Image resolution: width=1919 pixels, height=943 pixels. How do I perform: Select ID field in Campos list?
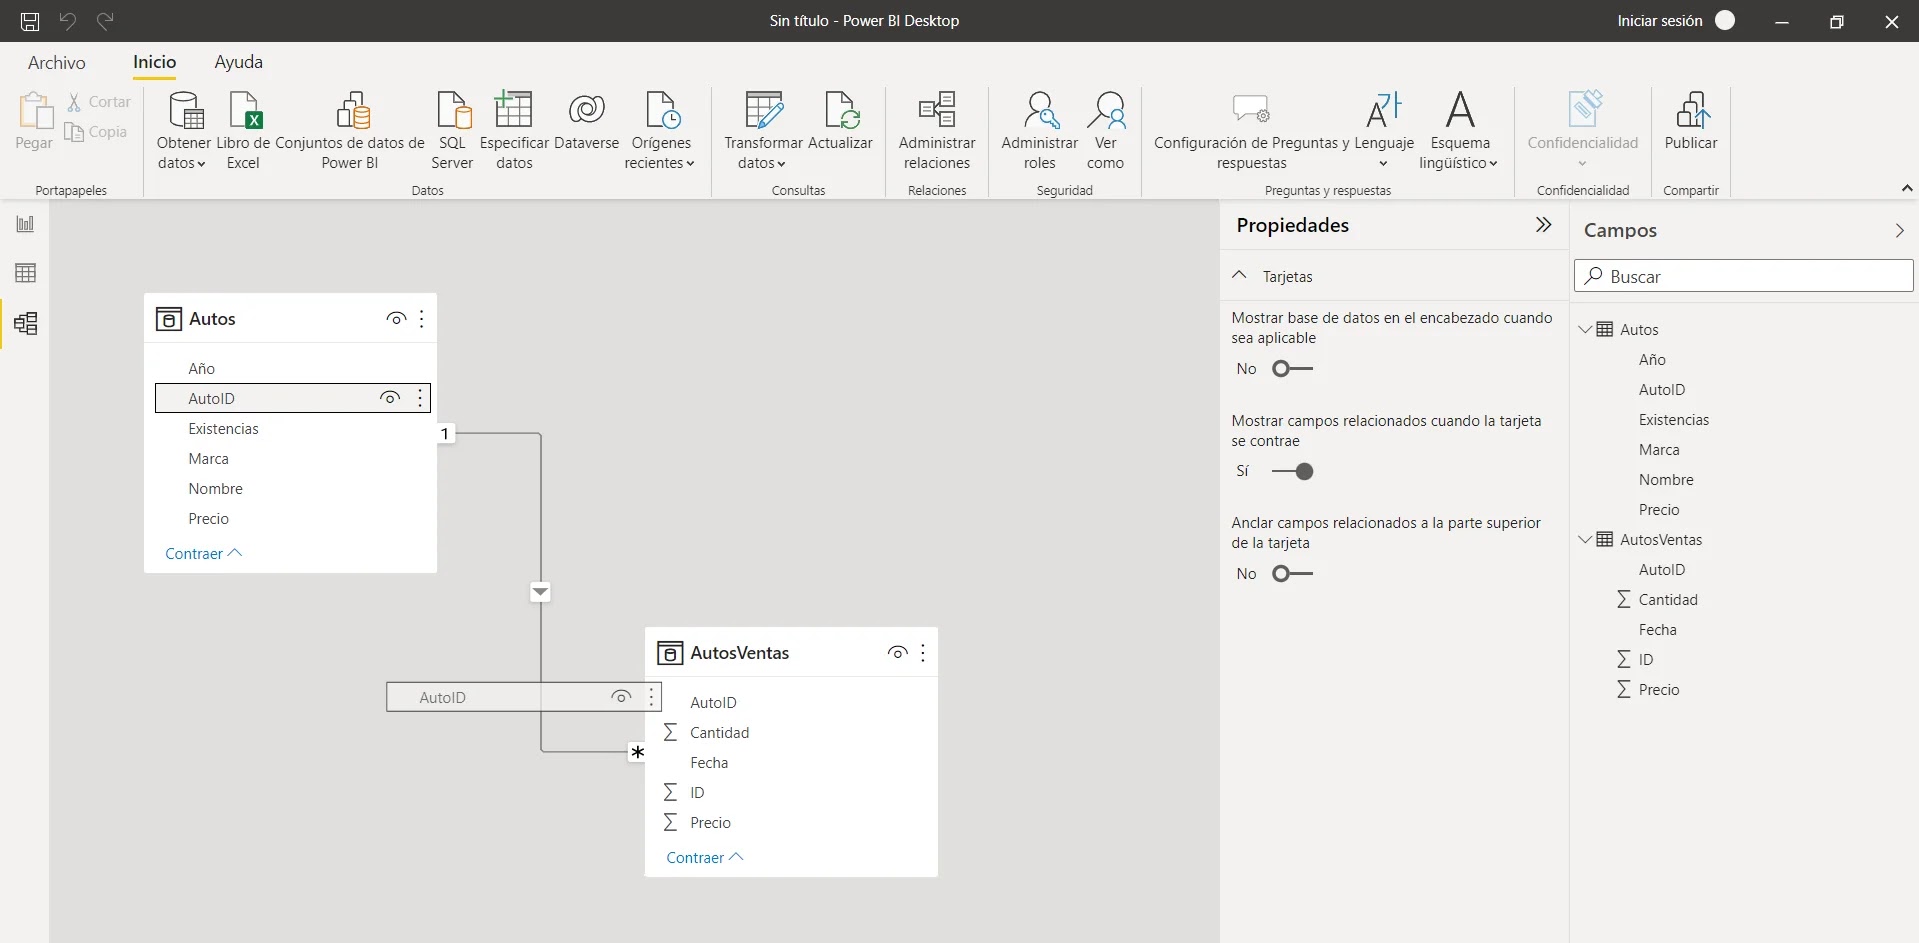pyautogui.click(x=1645, y=660)
